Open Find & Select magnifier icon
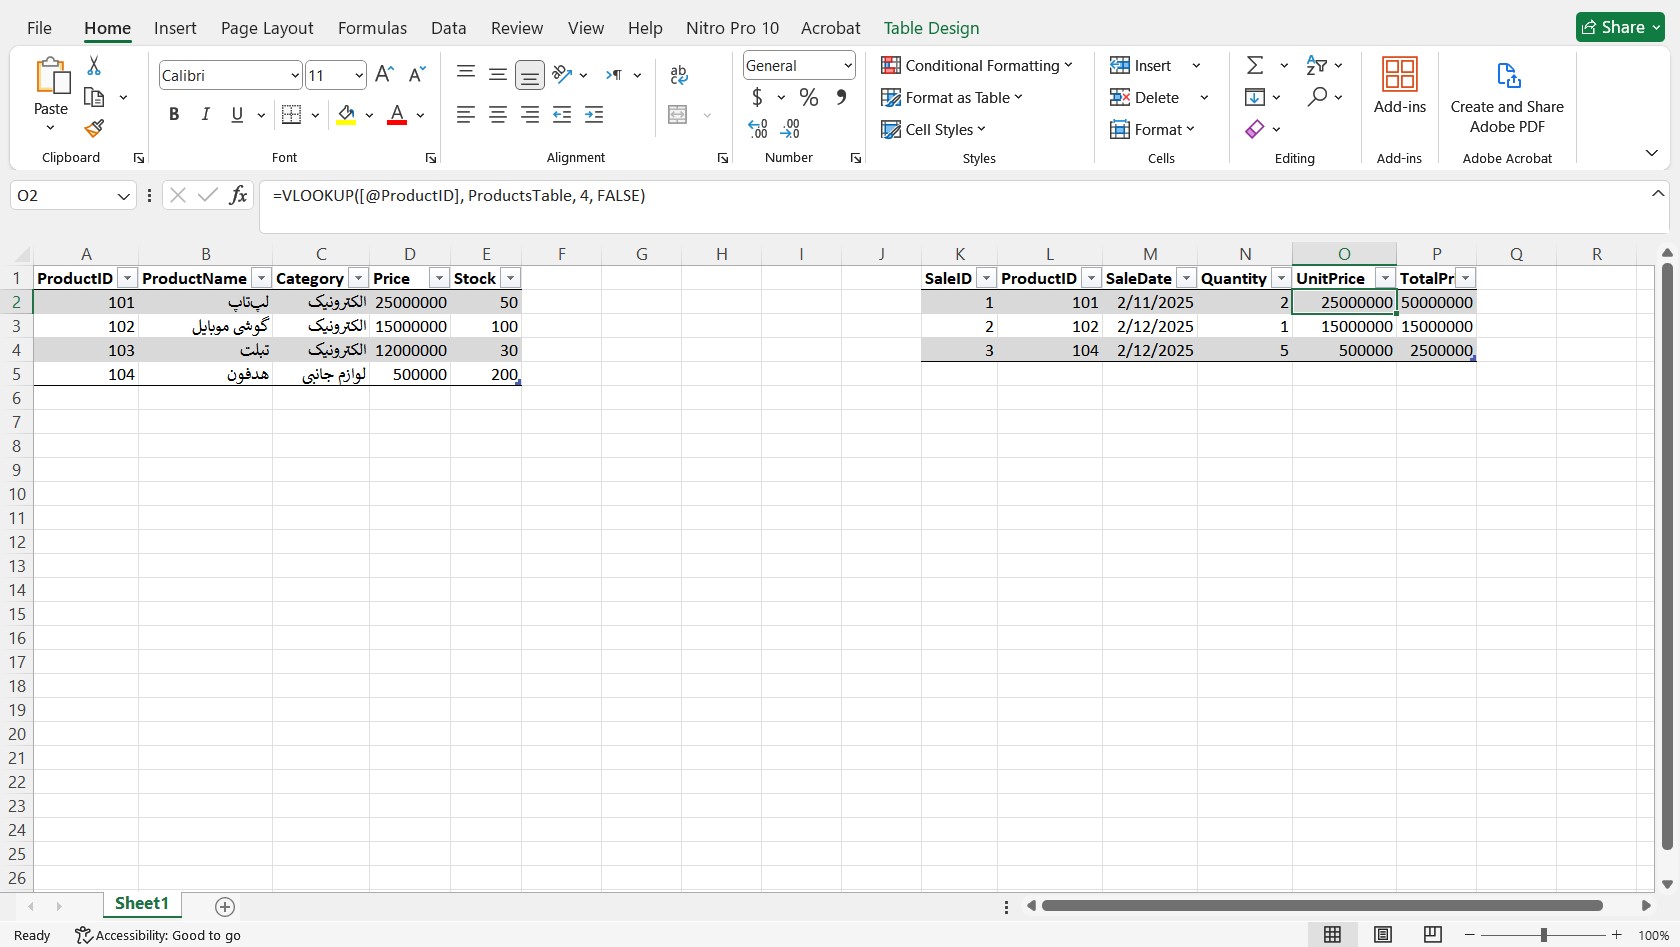1680x947 pixels. (1317, 97)
